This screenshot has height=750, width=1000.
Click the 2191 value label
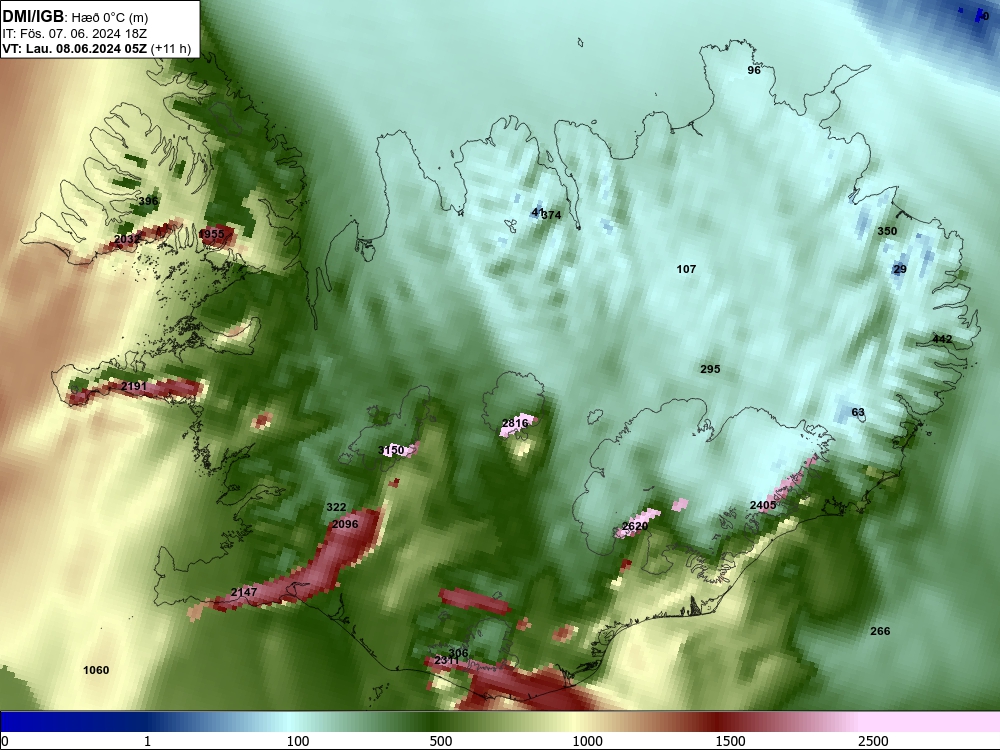(134, 386)
